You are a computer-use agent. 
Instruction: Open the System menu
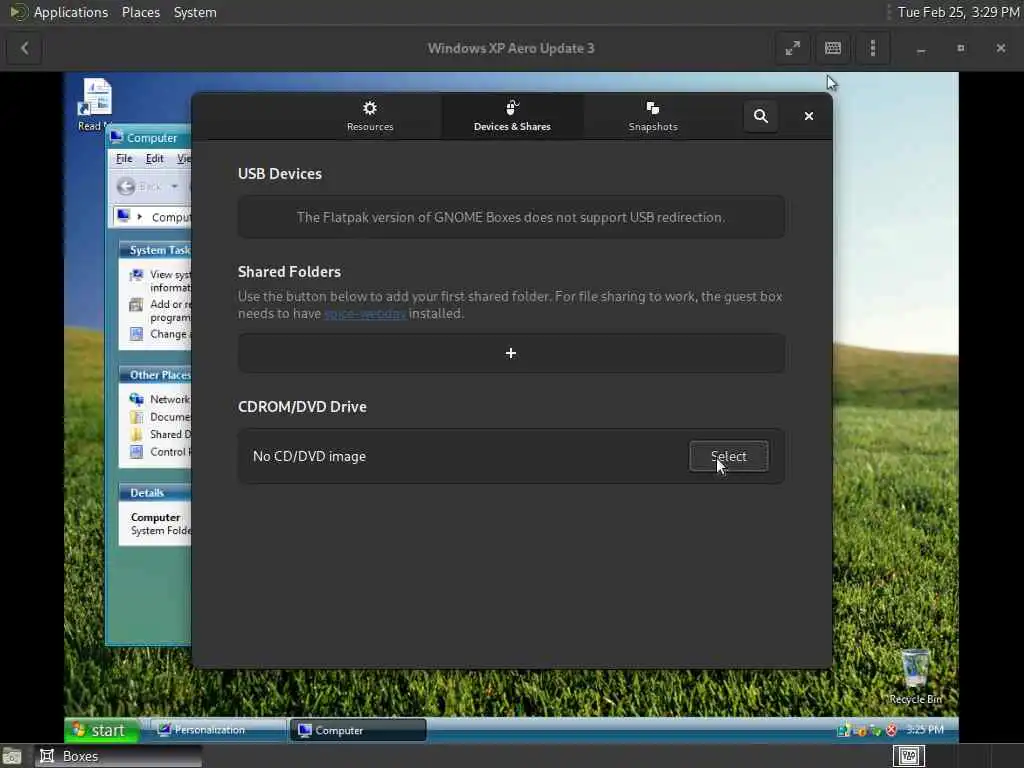point(195,12)
